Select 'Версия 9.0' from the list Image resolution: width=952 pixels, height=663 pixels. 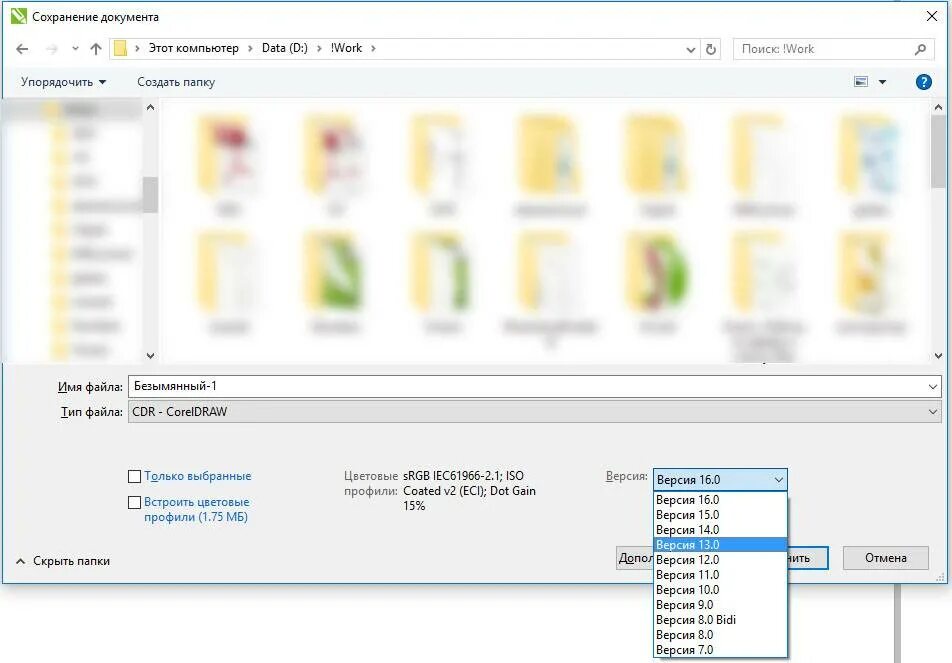coord(720,605)
